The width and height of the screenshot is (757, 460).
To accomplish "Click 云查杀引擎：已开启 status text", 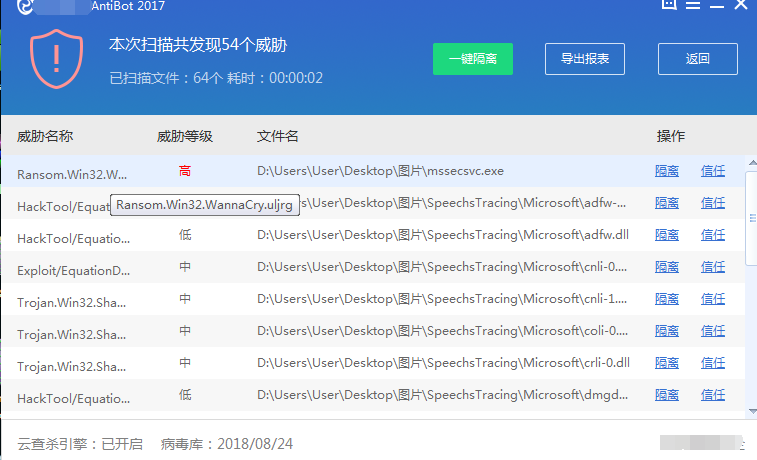I will tap(80, 444).
